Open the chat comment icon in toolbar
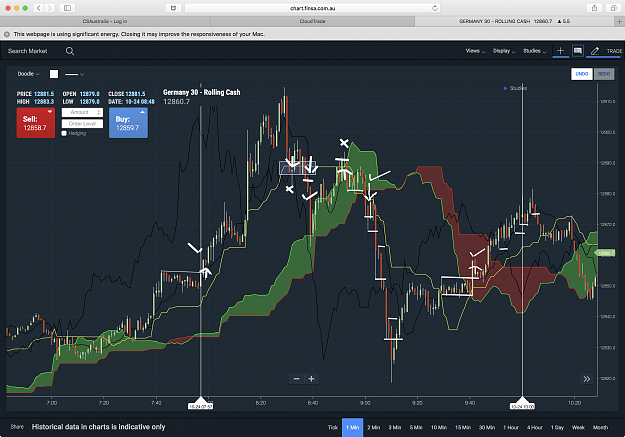This screenshot has height=437, width=625. pyautogui.click(x=578, y=51)
